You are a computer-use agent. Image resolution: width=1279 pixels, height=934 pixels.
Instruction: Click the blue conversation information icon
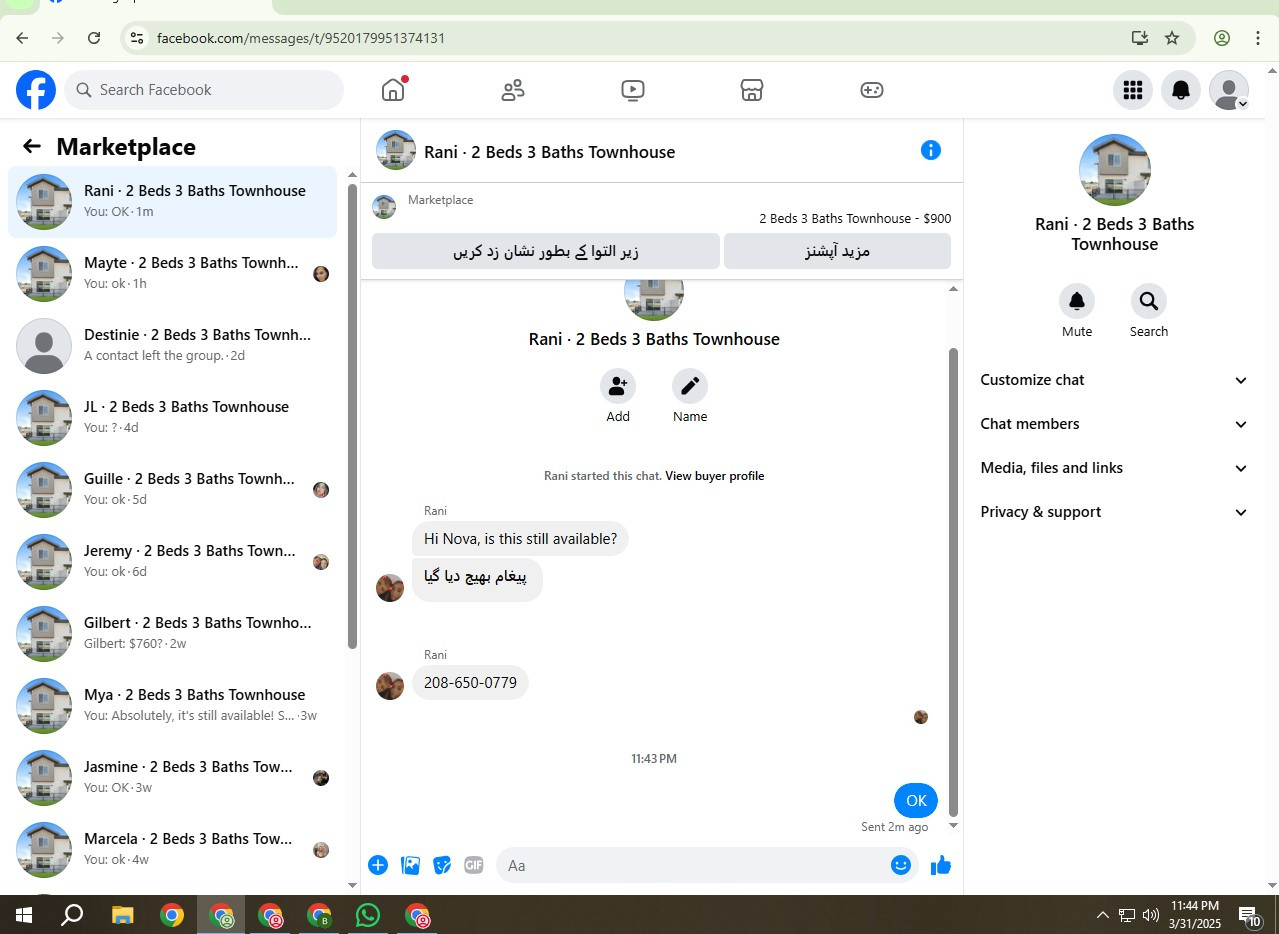pyautogui.click(x=931, y=150)
